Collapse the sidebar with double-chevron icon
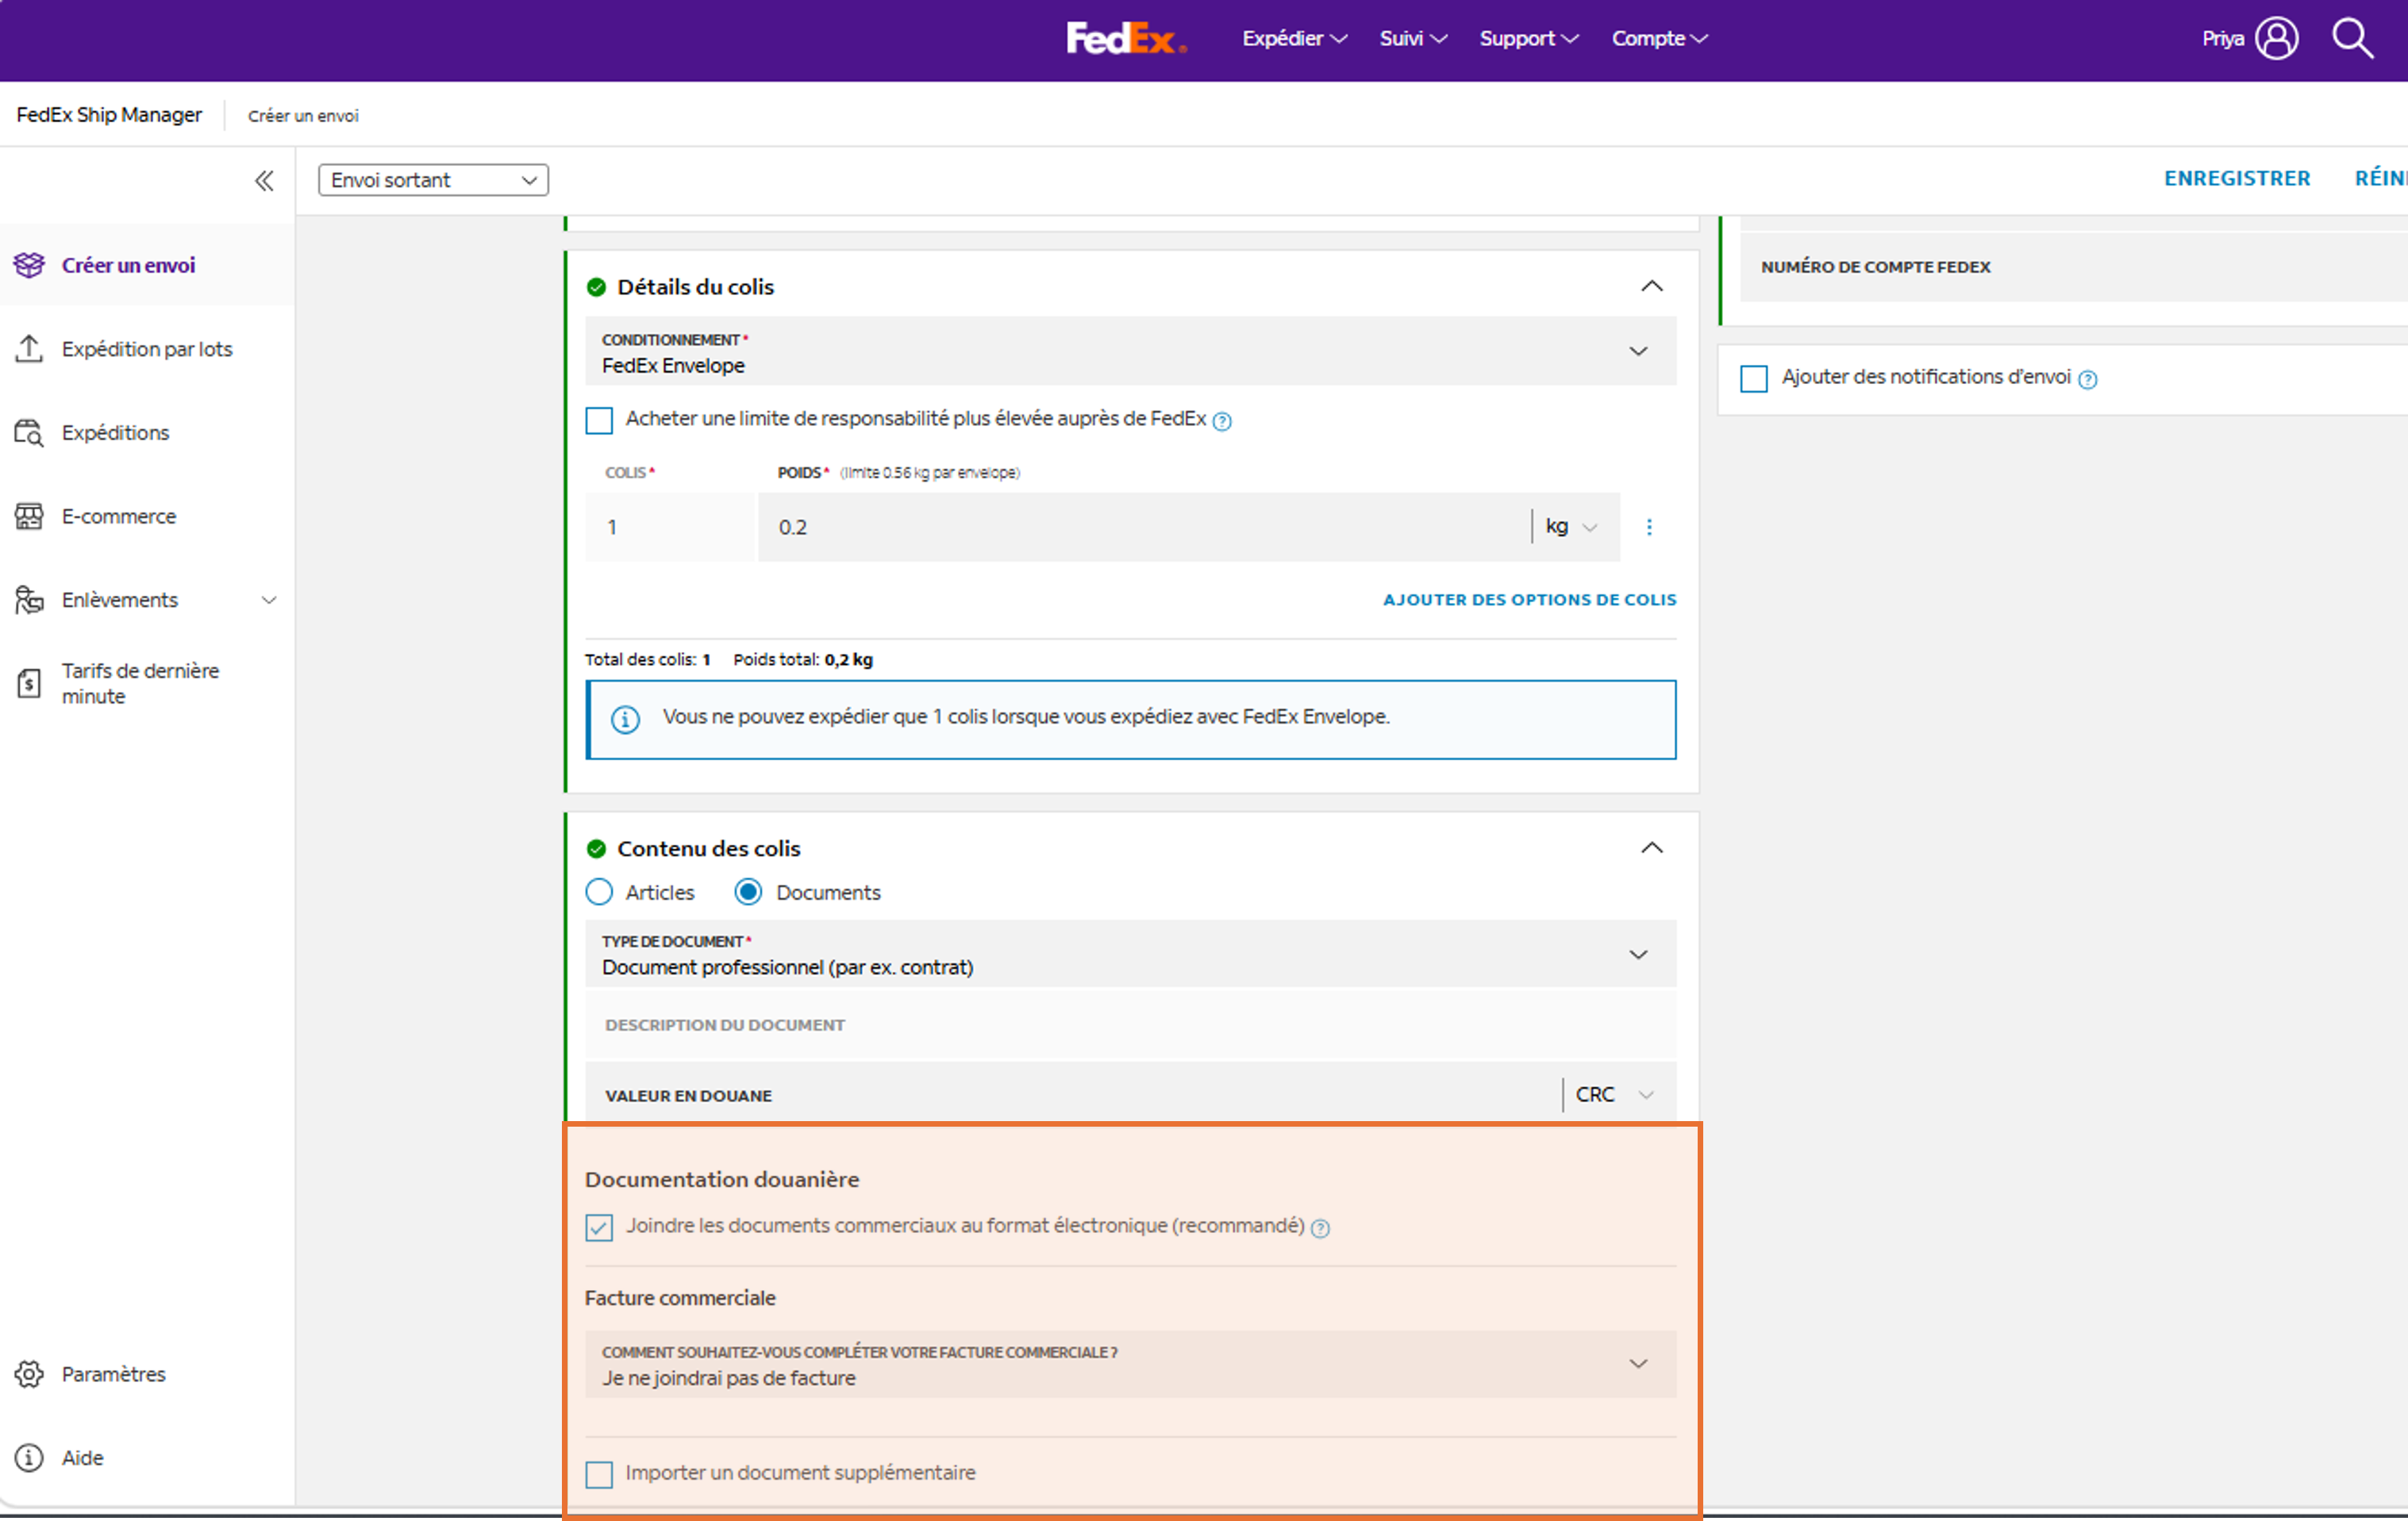This screenshot has height=1521, width=2408. tap(264, 181)
